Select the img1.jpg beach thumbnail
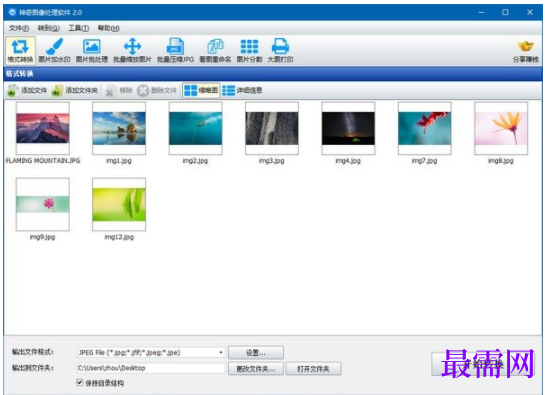Image resolution: width=553 pixels, height=395 pixels. (x=119, y=128)
